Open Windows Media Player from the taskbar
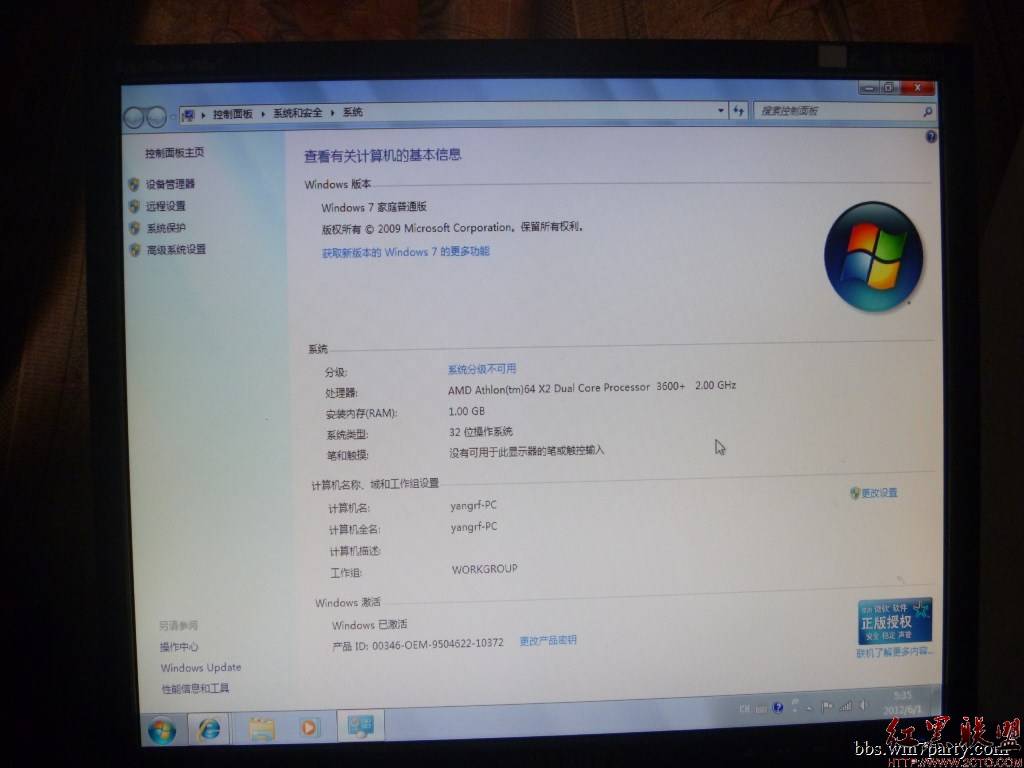This screenshot has width=1024, height=768. (309, 727)
